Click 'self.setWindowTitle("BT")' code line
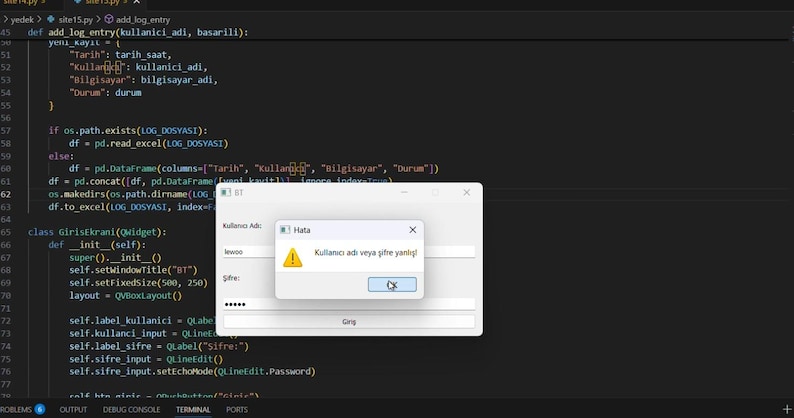Viewport: 794px width, 418px height. click(133, 270)
